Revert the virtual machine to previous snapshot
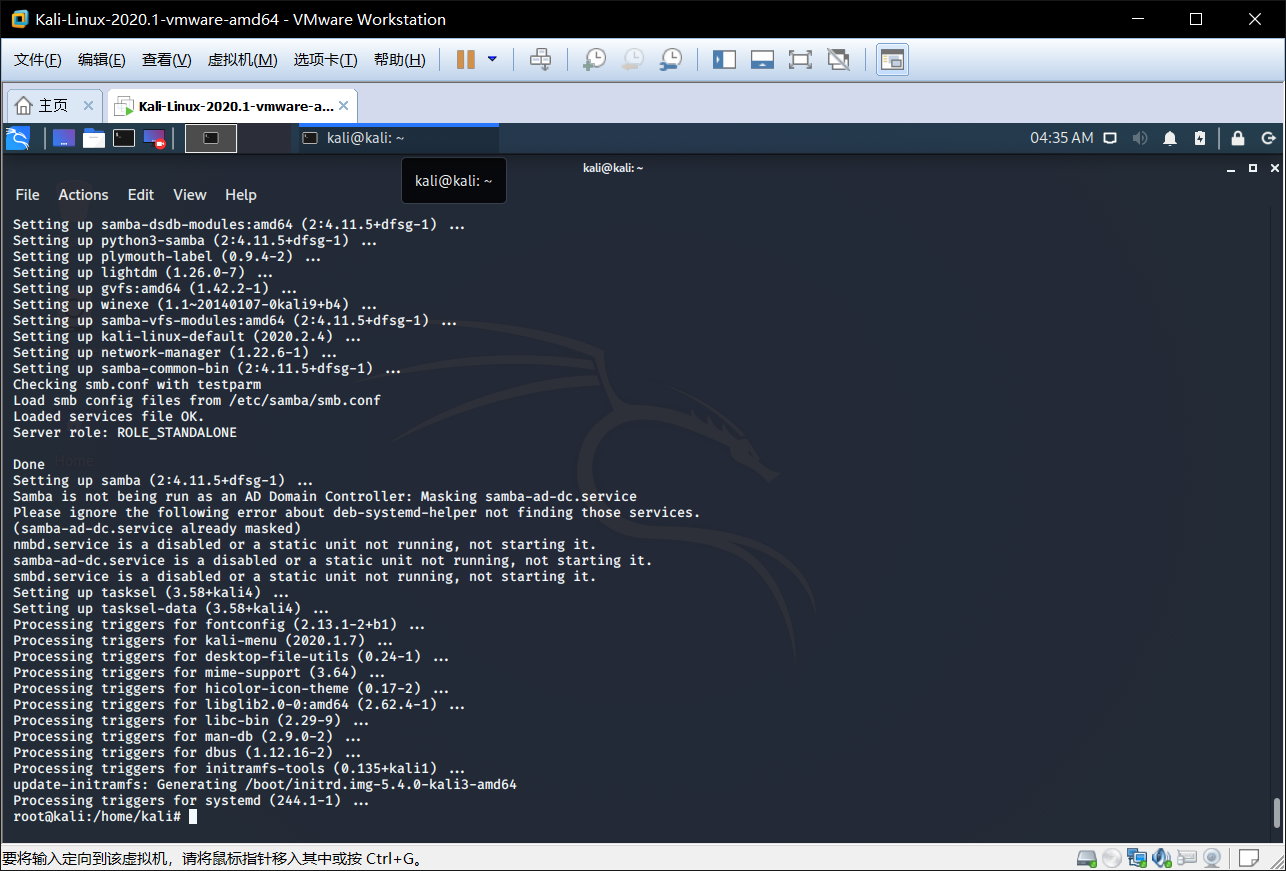The height and width of the screenshot is (871, 1286). [x=632, y=60]
